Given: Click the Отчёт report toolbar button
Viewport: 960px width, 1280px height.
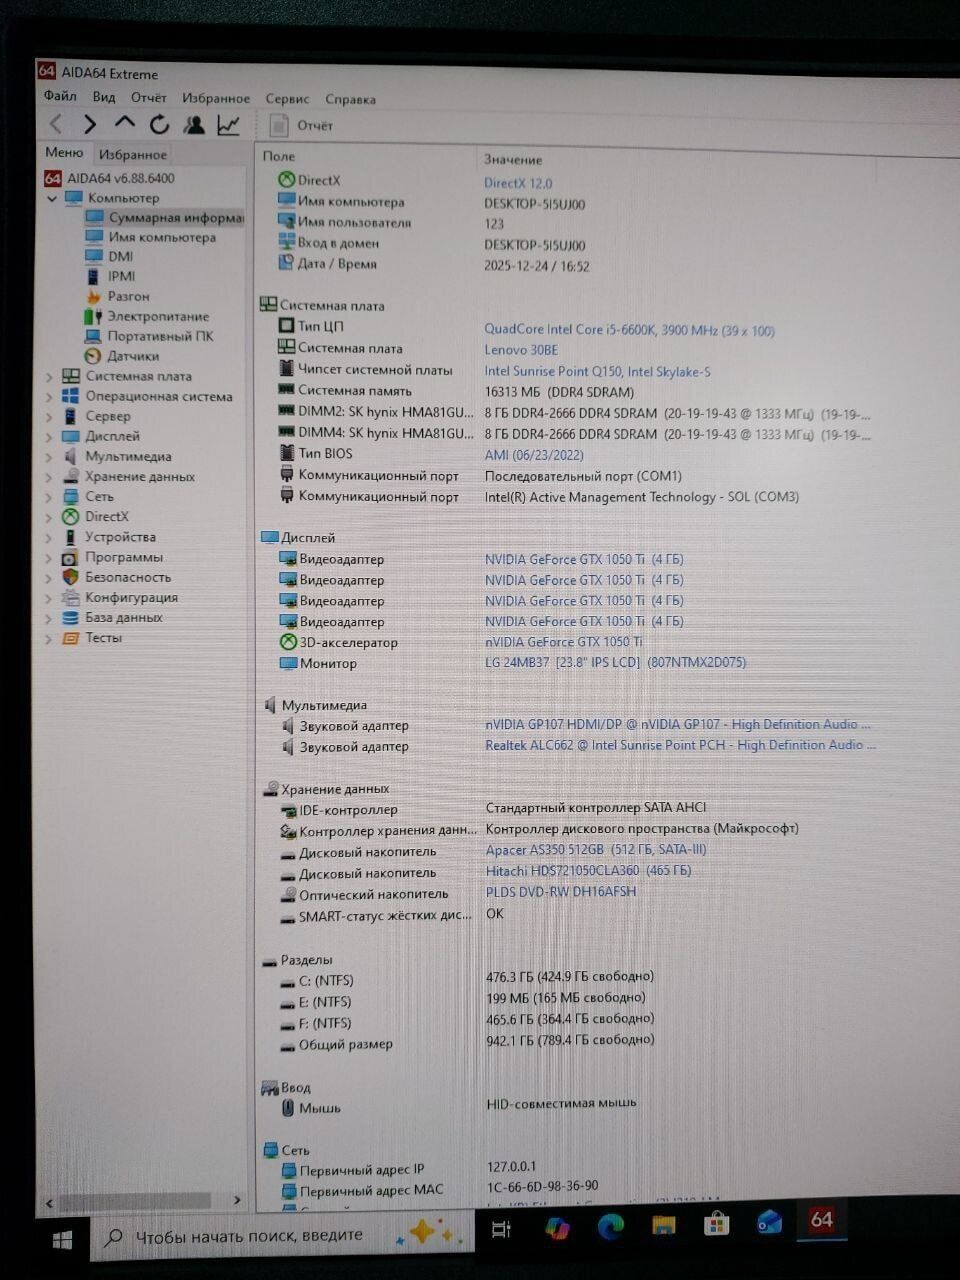Looking at the screenshot, I should click(302, 126).
